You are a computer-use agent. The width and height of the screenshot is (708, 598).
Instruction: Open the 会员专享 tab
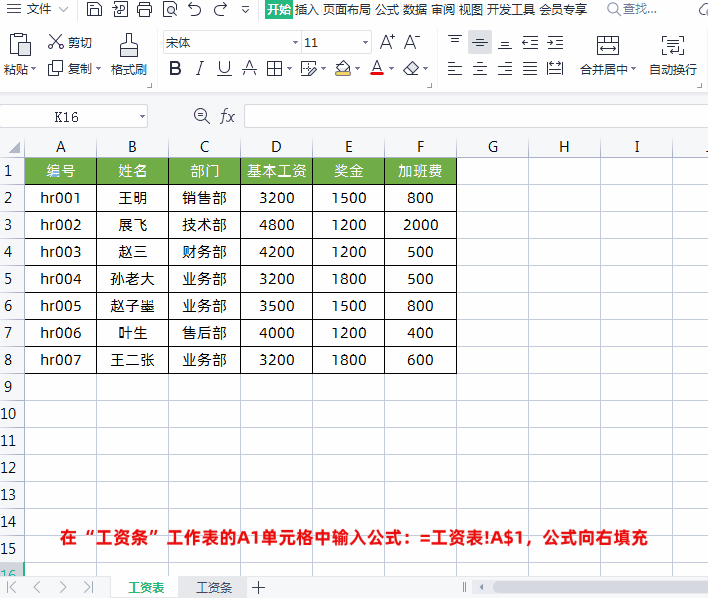tap(563, 9)
